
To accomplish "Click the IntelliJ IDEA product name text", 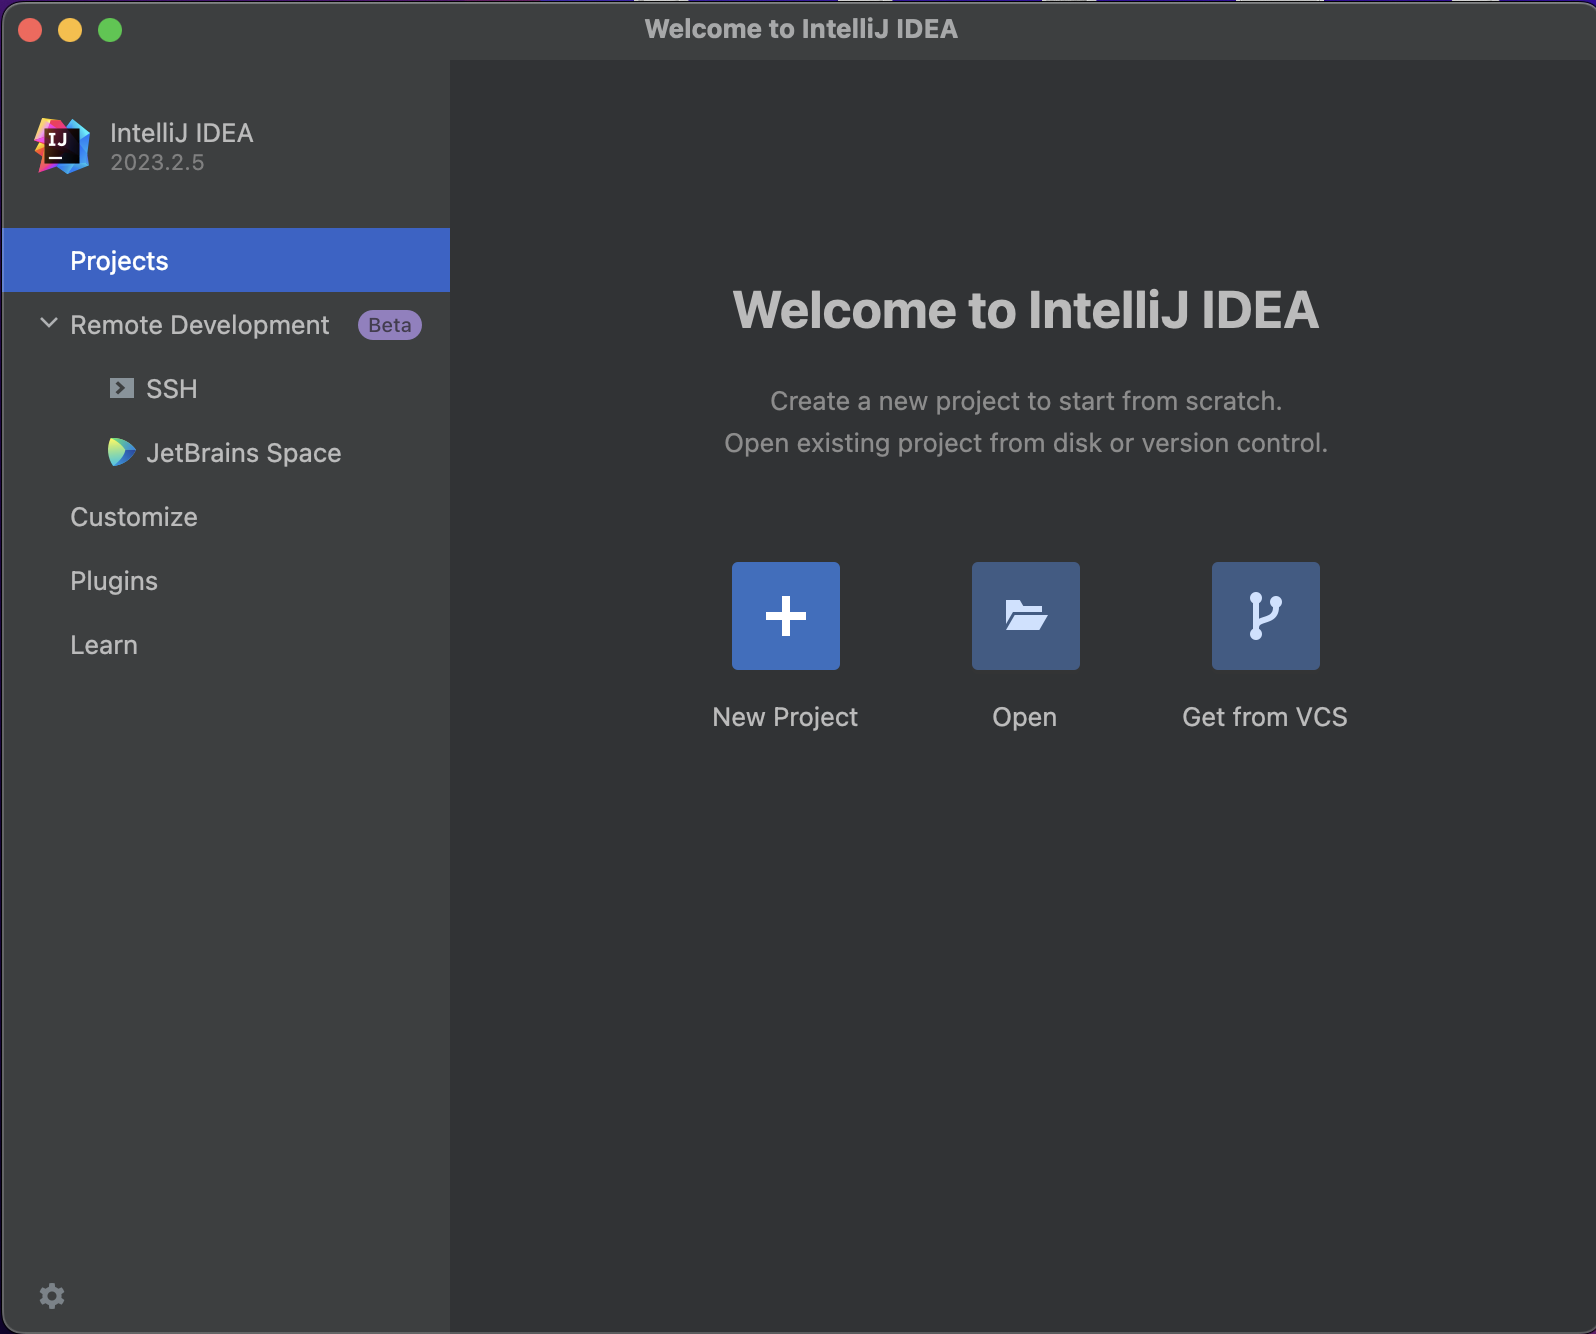I will point(182,133).
